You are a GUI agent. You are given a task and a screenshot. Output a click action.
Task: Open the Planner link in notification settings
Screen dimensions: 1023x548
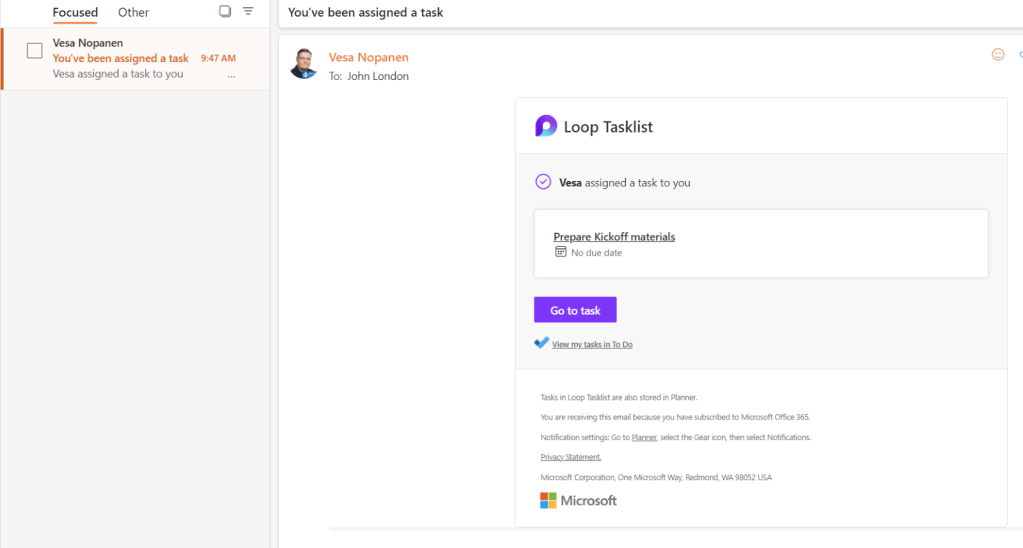(x=644, y=438)
